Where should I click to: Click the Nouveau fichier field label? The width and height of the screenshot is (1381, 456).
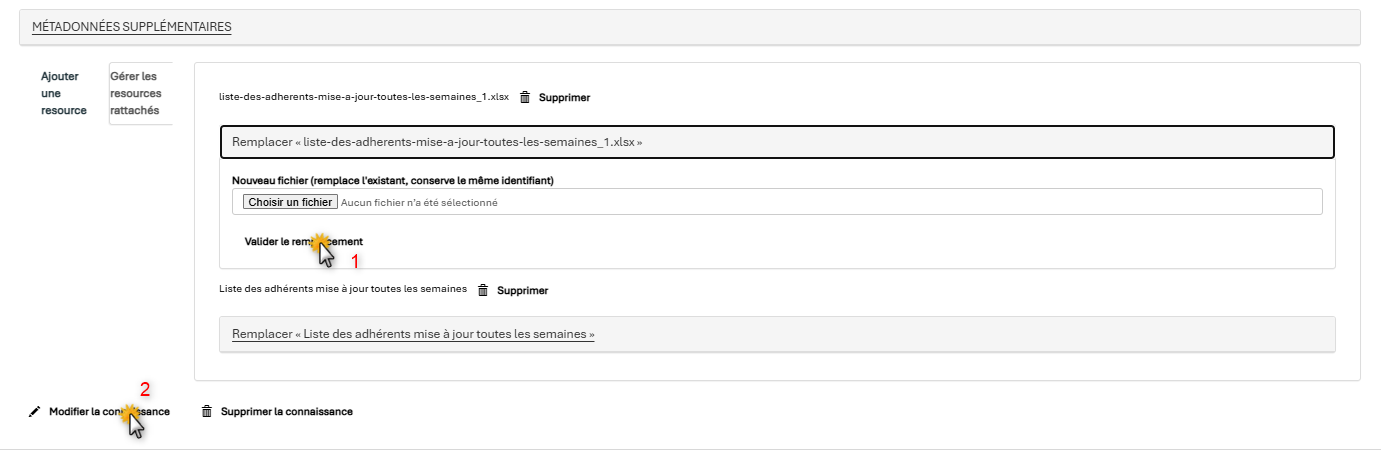393,180
